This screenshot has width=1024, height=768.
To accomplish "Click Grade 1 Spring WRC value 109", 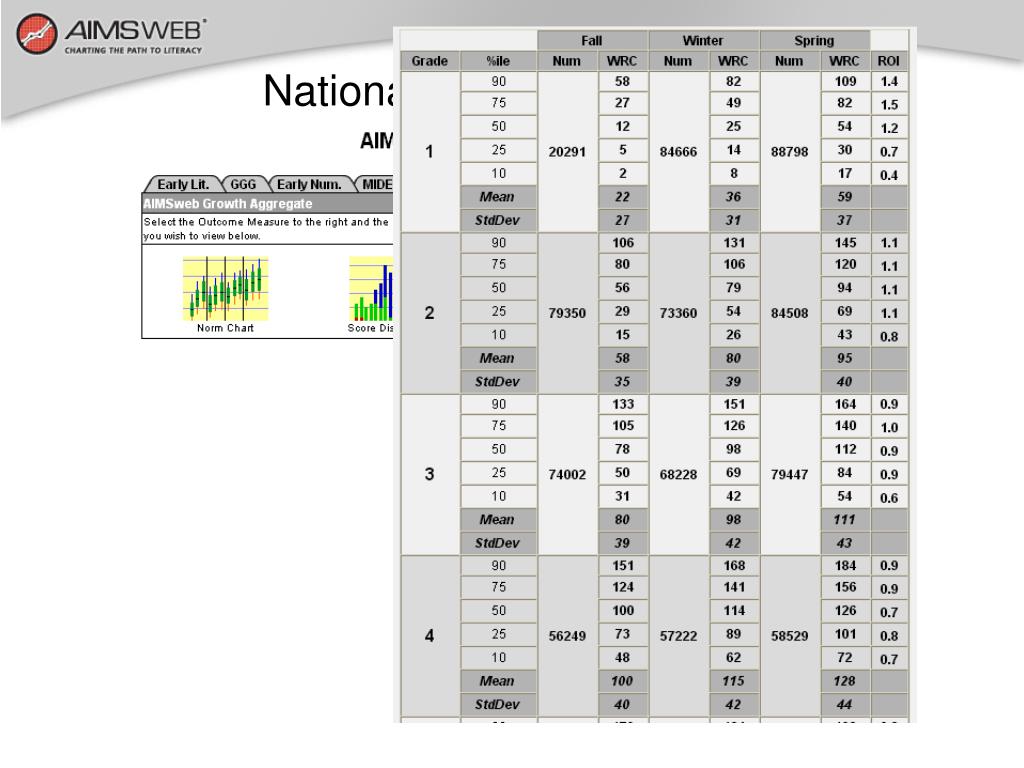I will [845, 82].
